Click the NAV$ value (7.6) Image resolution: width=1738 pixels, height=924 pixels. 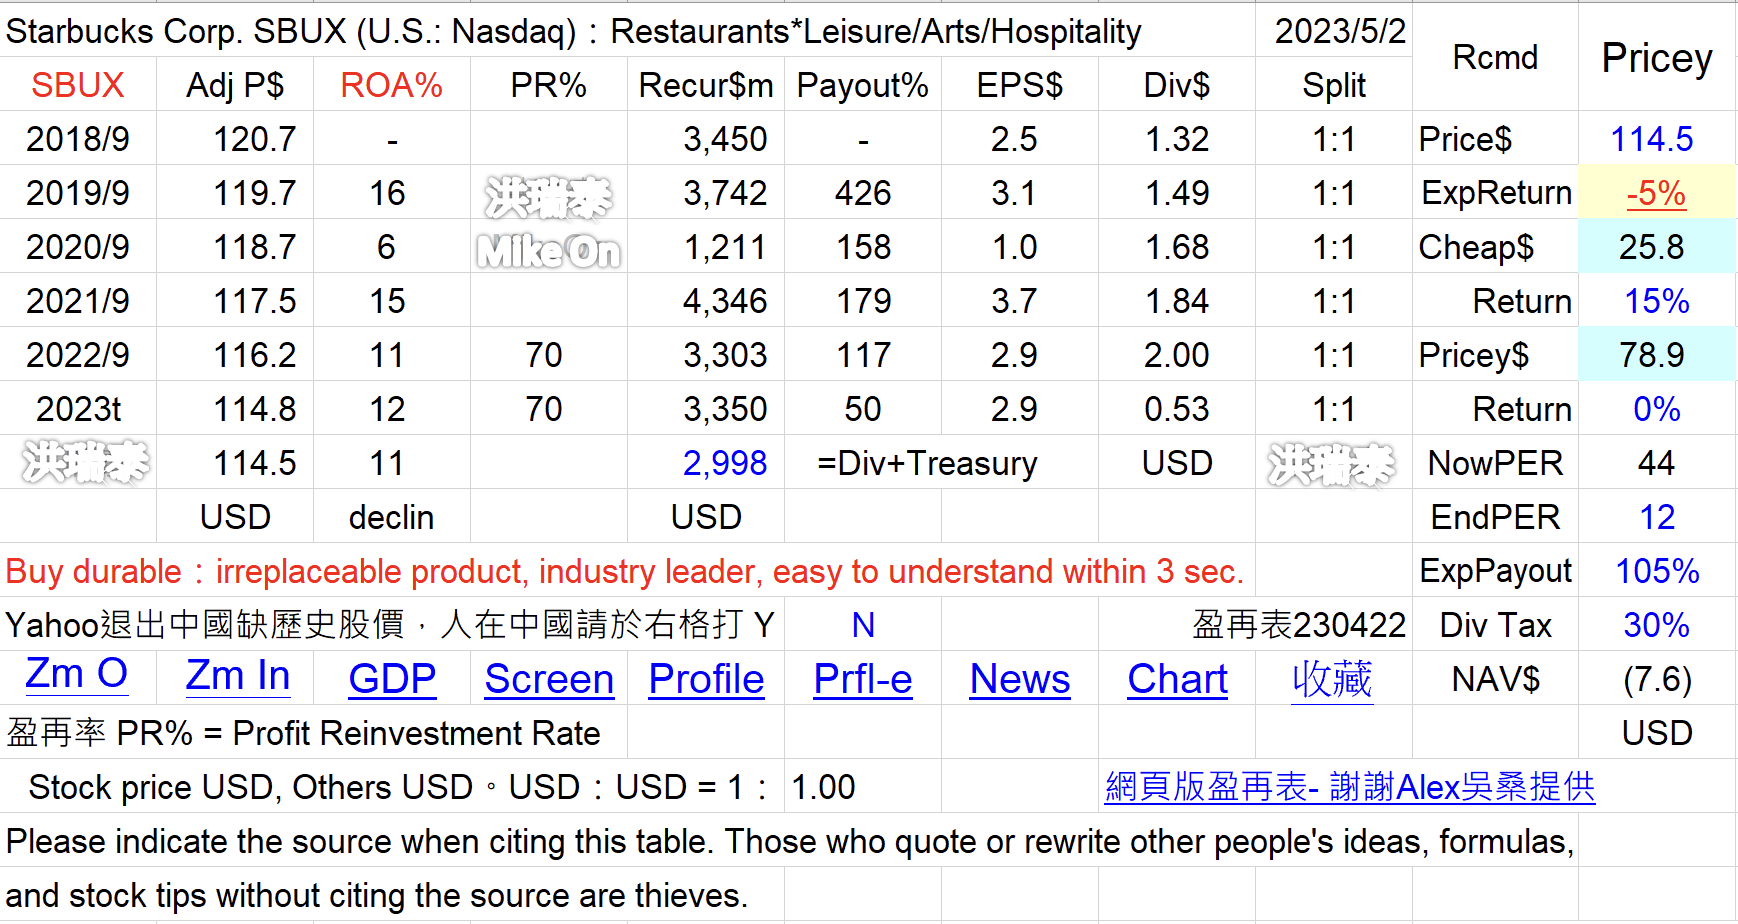pos(1656,679)
